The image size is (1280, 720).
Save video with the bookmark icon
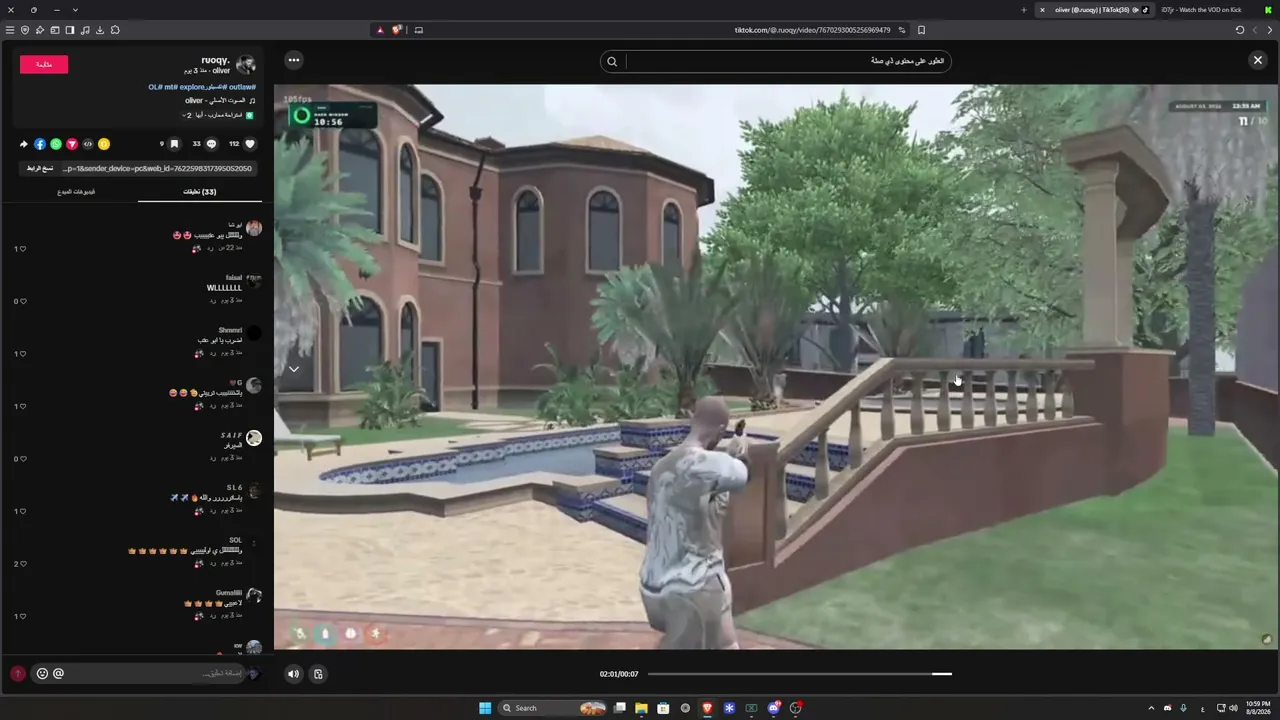pos(174,144)
